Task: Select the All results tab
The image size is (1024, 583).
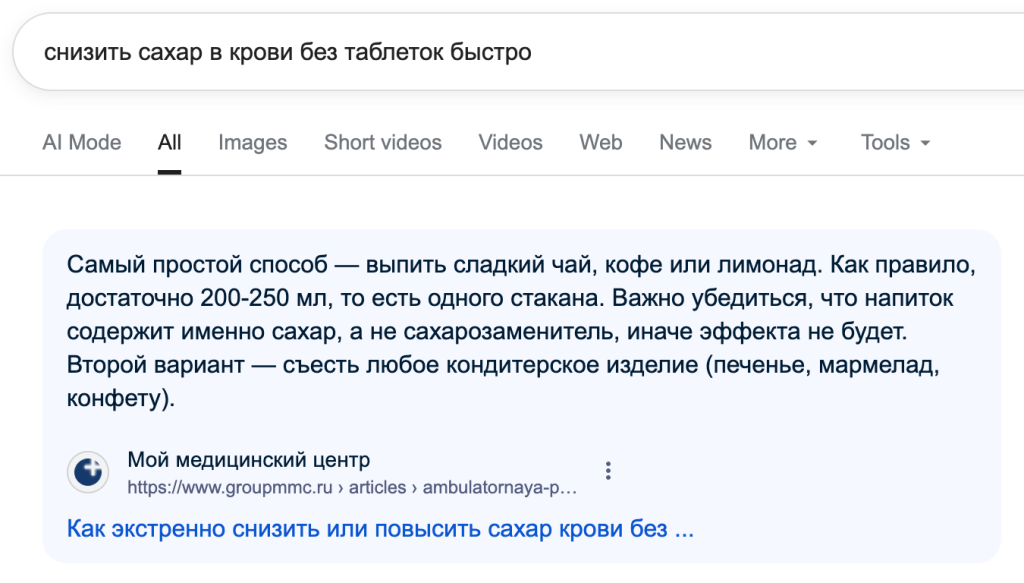Action: coord(169,142)
